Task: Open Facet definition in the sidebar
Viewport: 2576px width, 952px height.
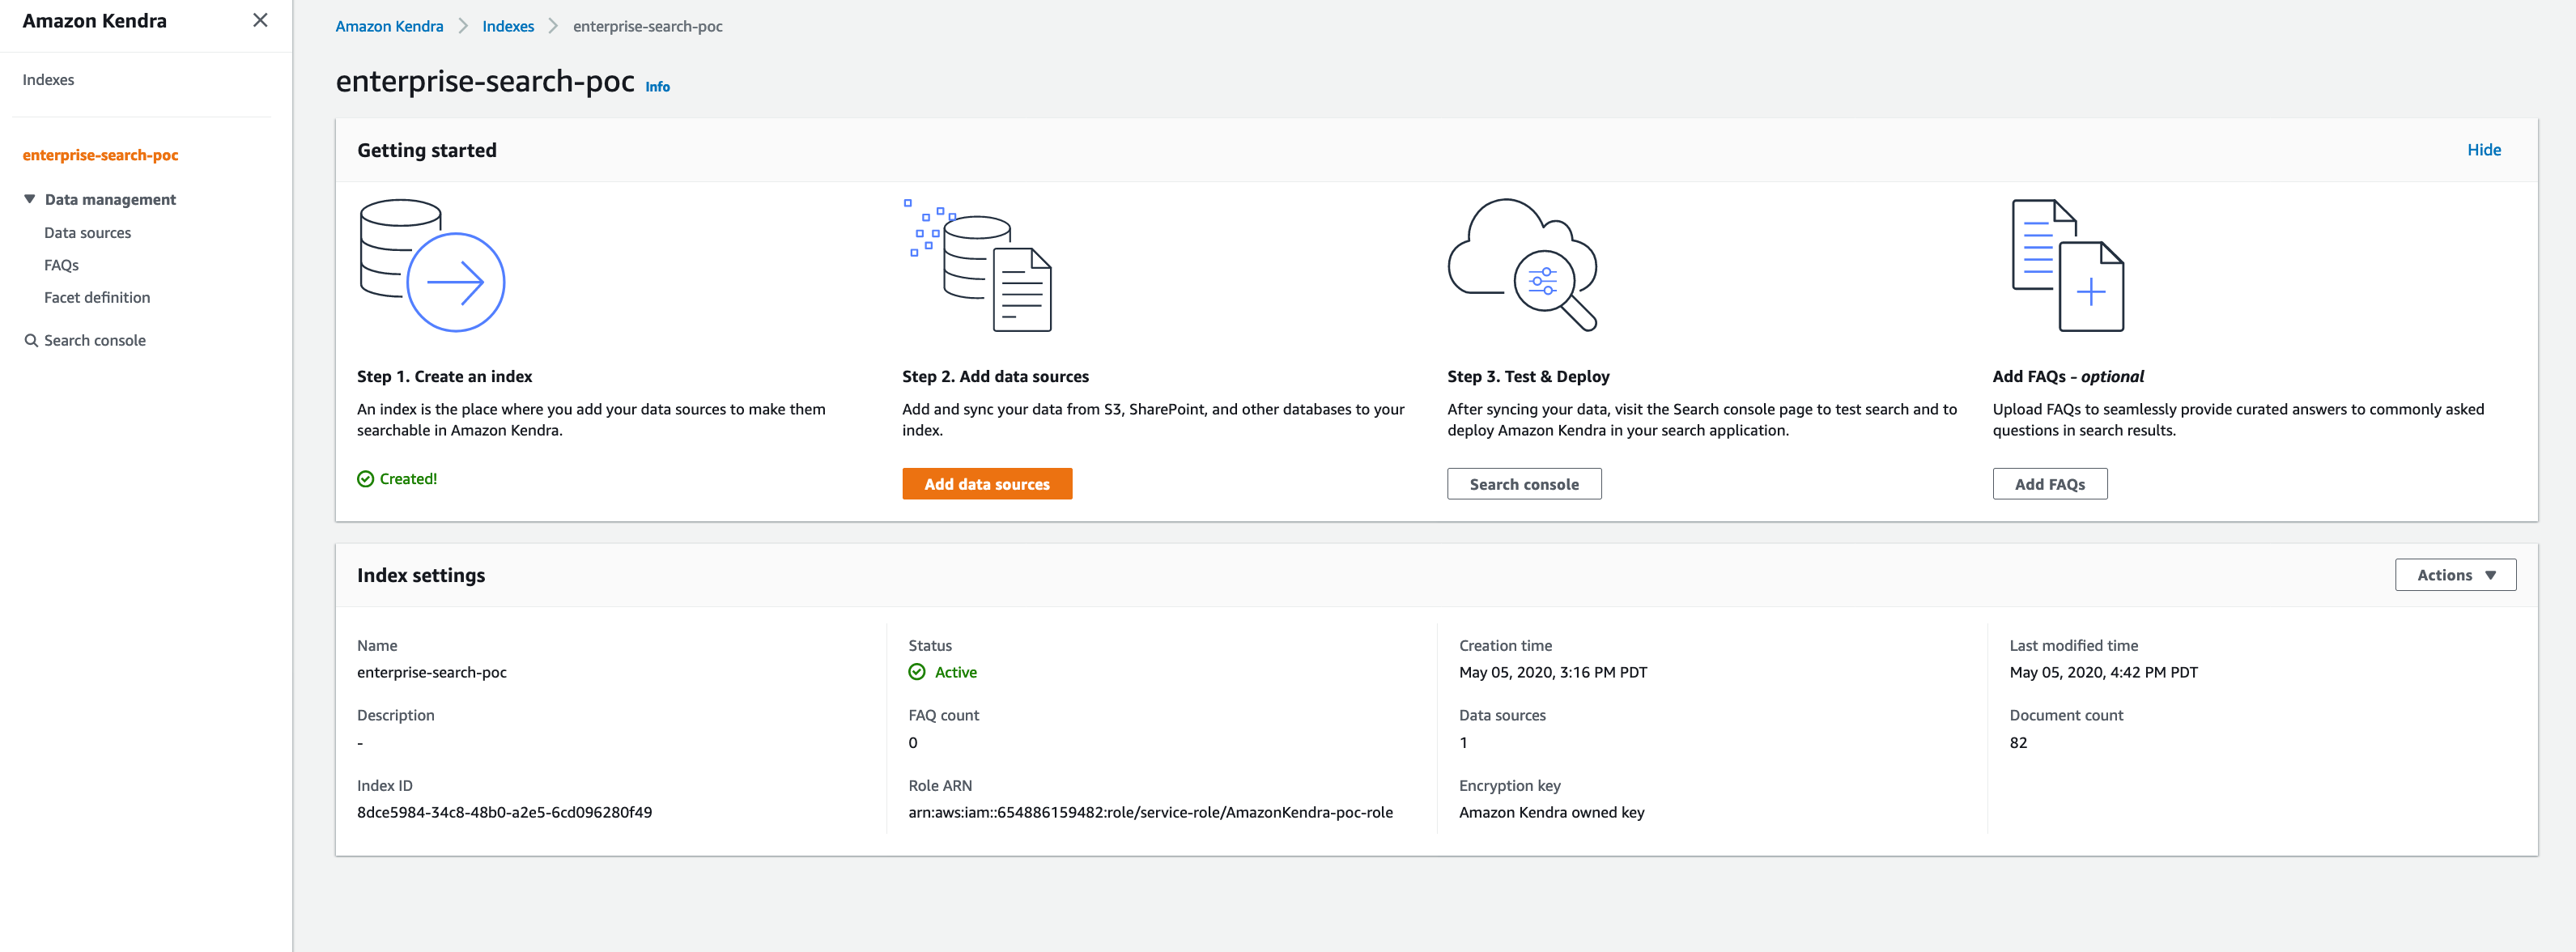Action: click(97, 298)
